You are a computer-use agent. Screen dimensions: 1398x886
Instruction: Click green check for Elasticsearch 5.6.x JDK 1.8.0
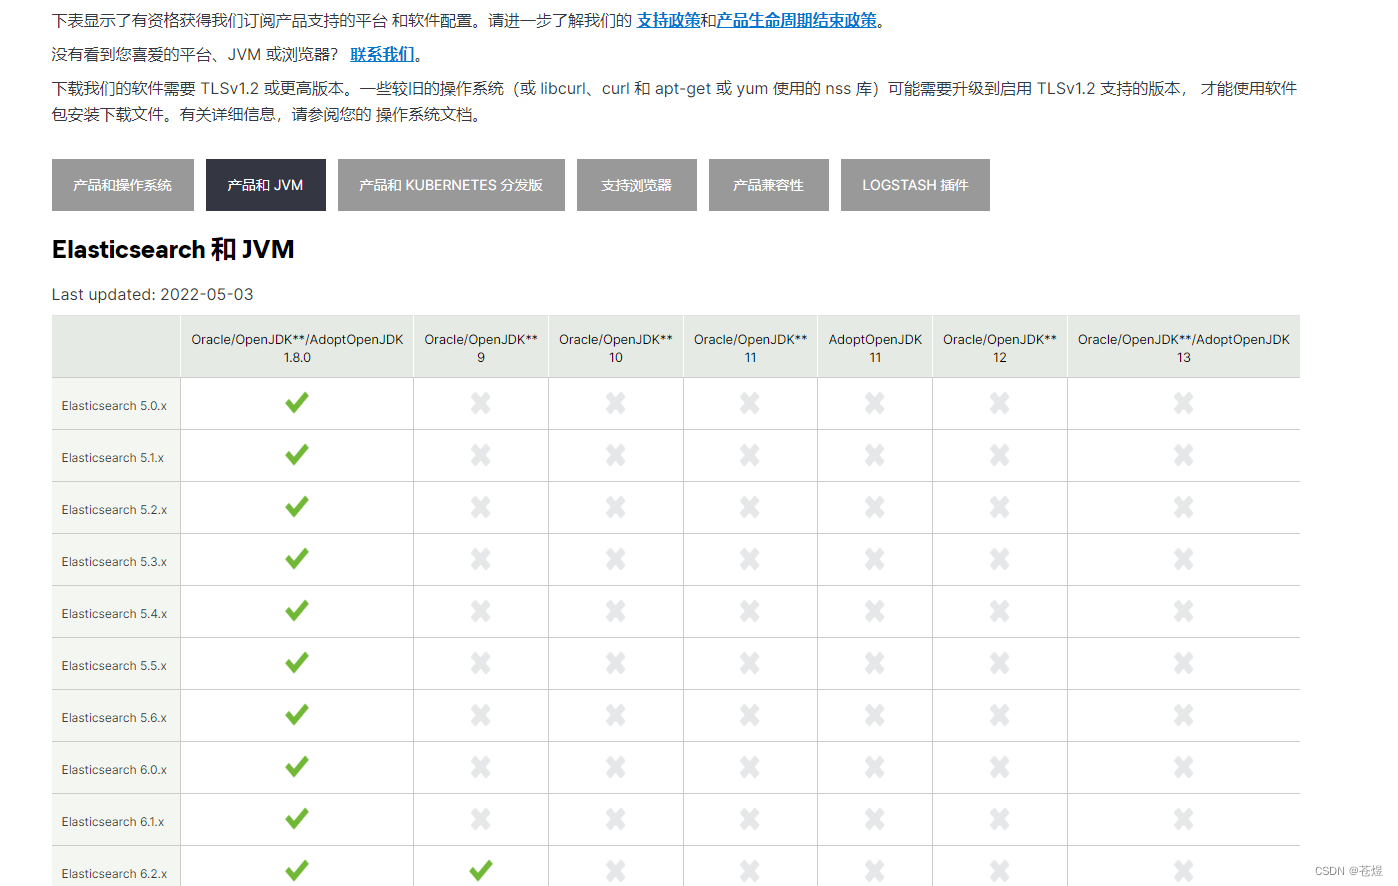point(297,715)
